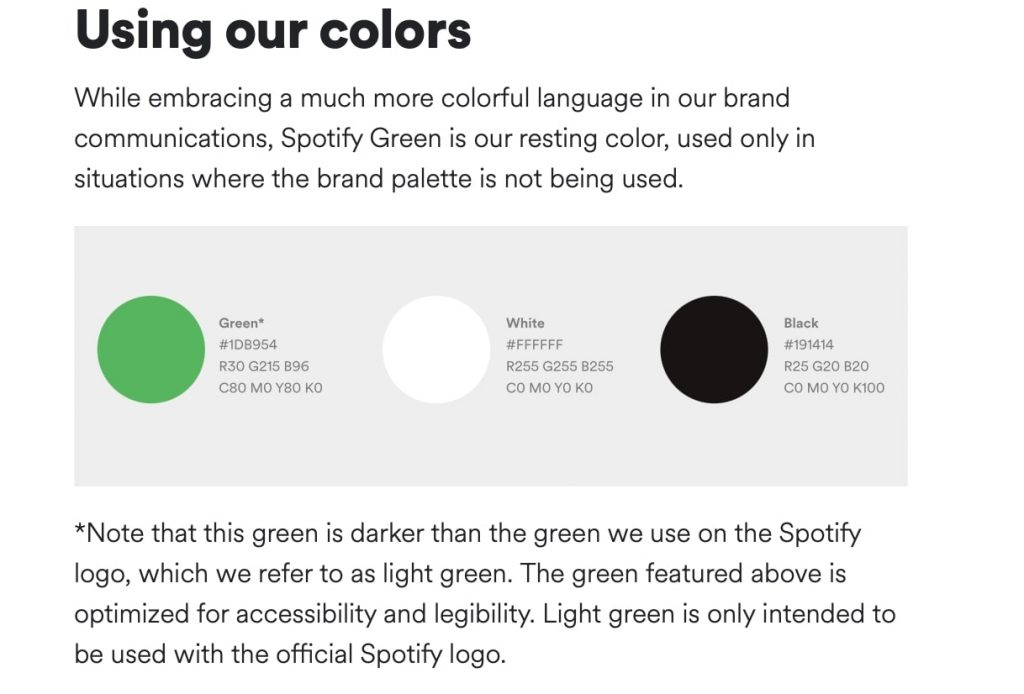Select the C0 M0 Y0 K100 value
The width and height of the screenshot is (1024, 694).
coord(834,388)
